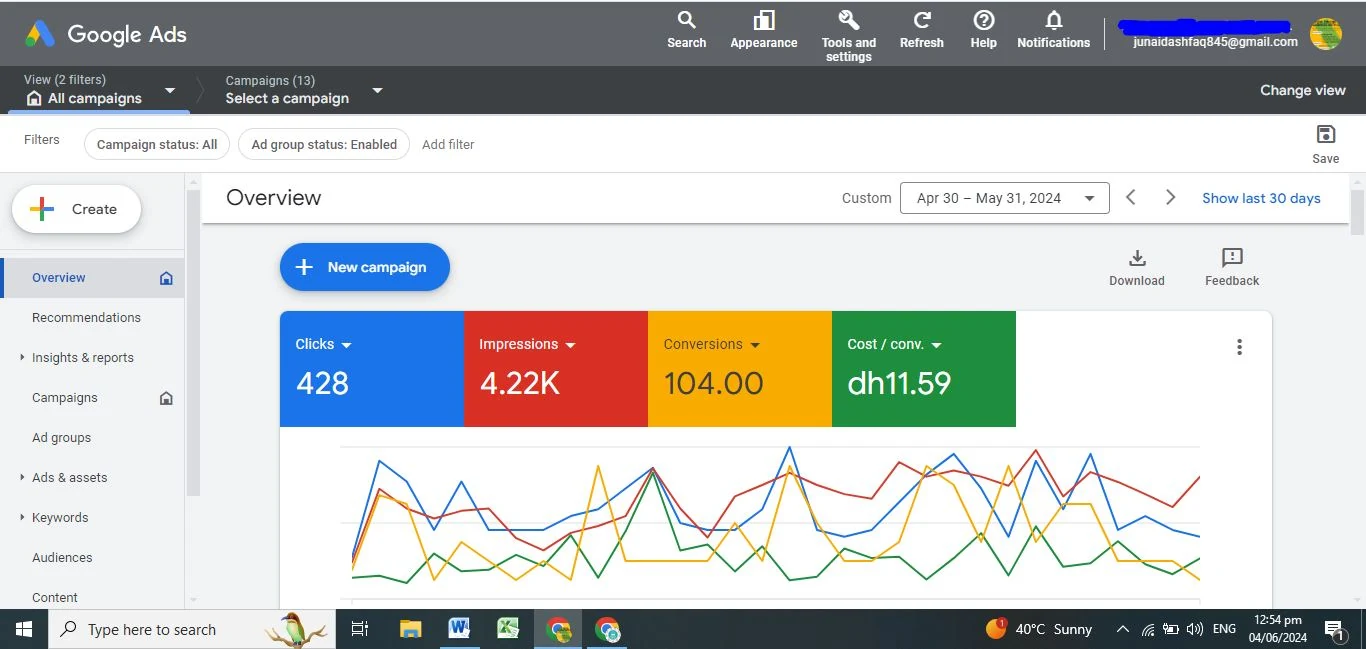Open the Notifications bell
The height and width of the screenshot is (649, 1366).
coord(1053,29)
